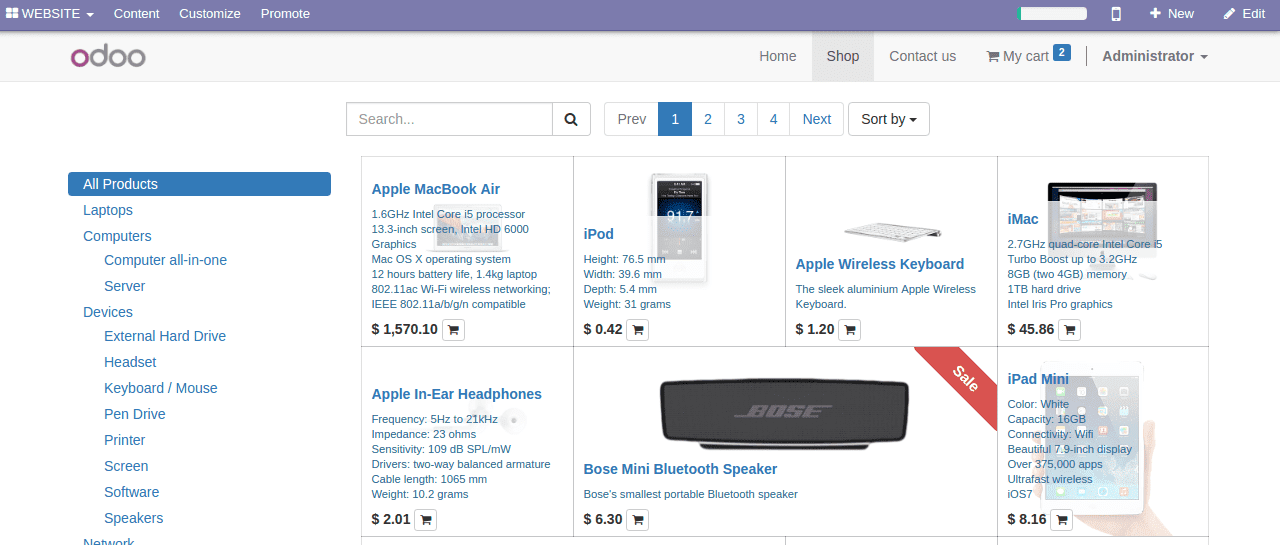Select the Shop navigation item

coord(843,56)
